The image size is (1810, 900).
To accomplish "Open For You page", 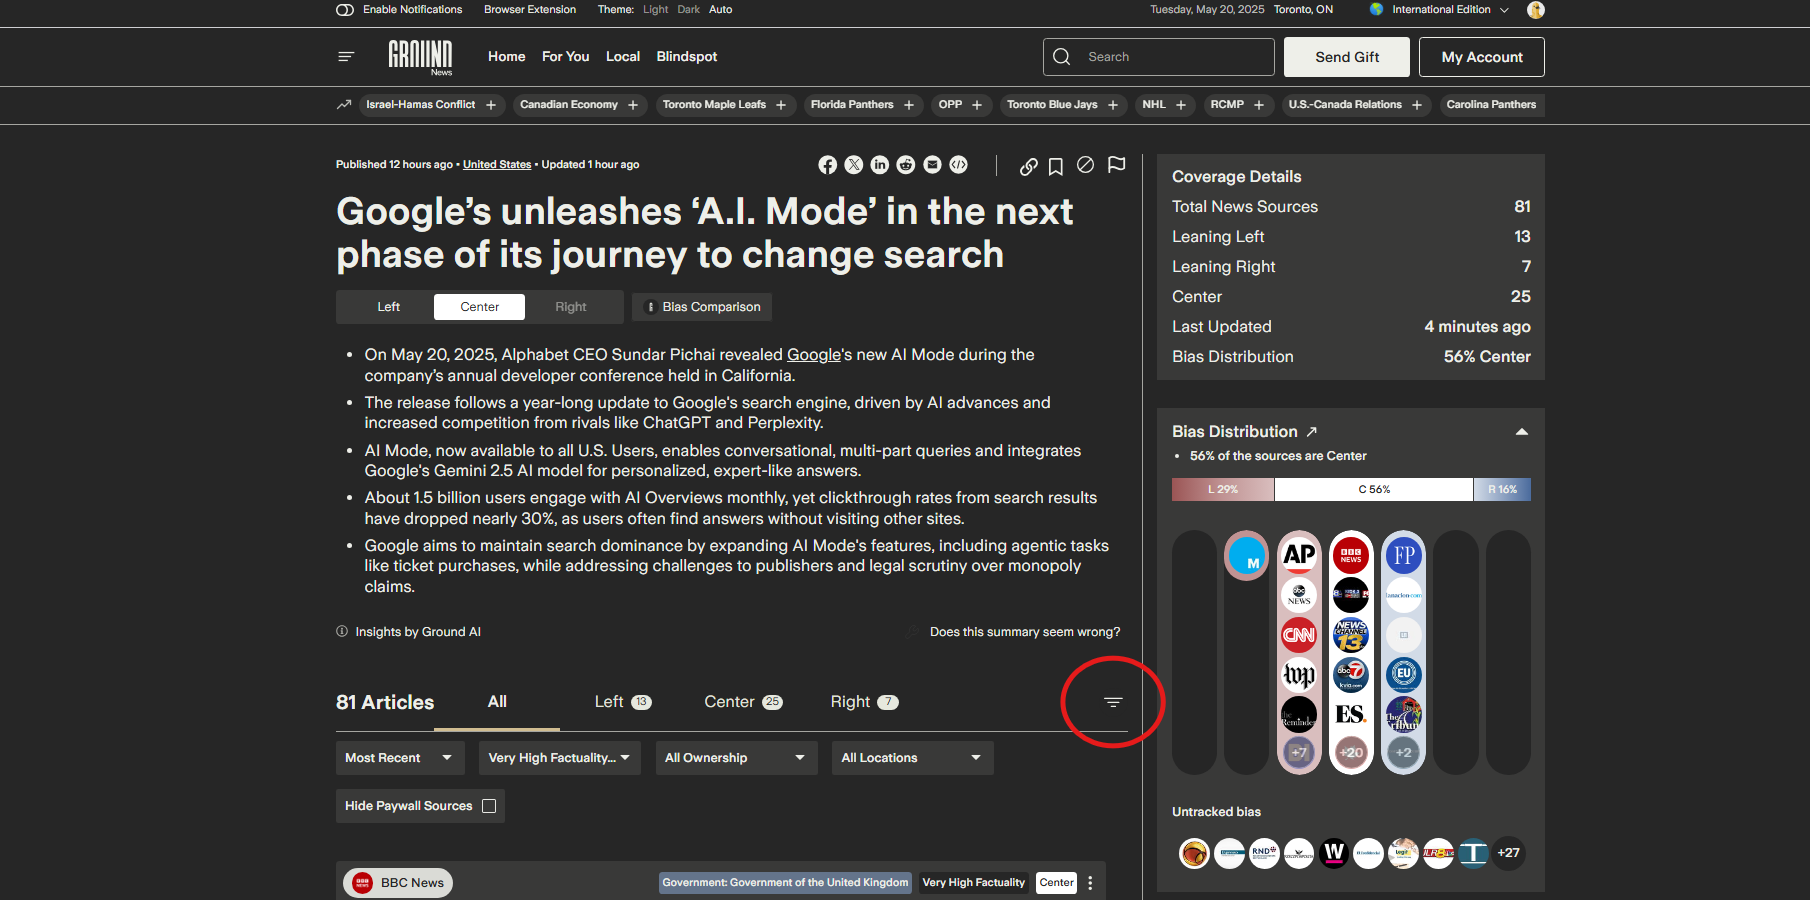I will click(x=566, y=57).
